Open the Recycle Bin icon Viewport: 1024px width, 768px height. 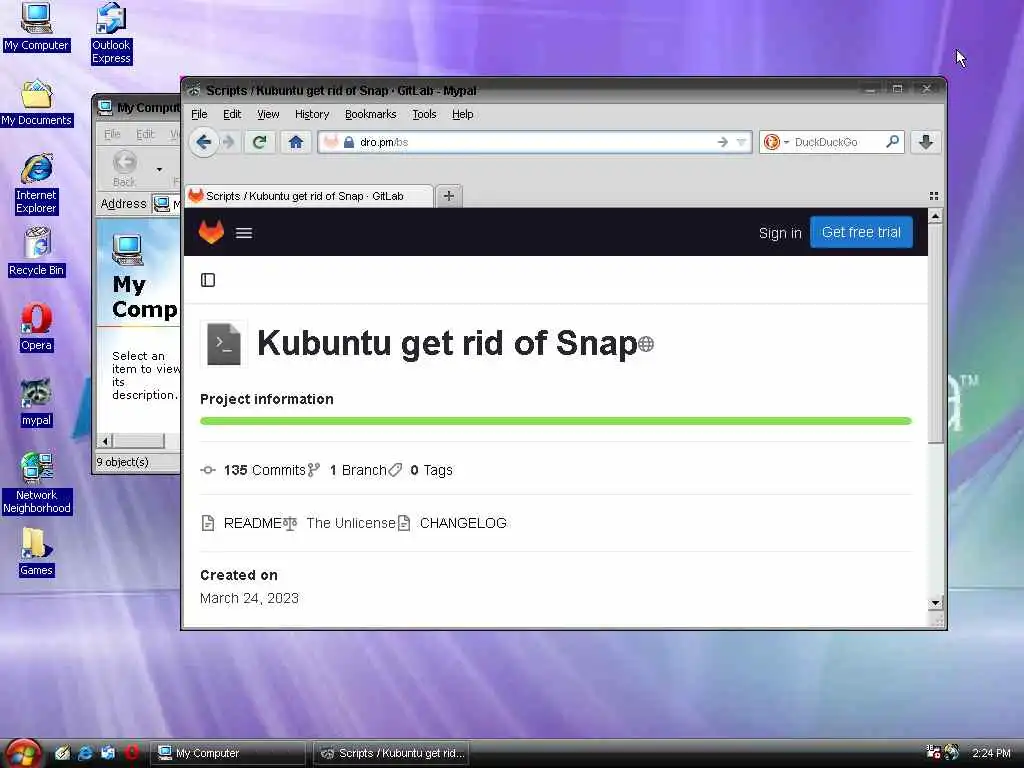[36, 252]
